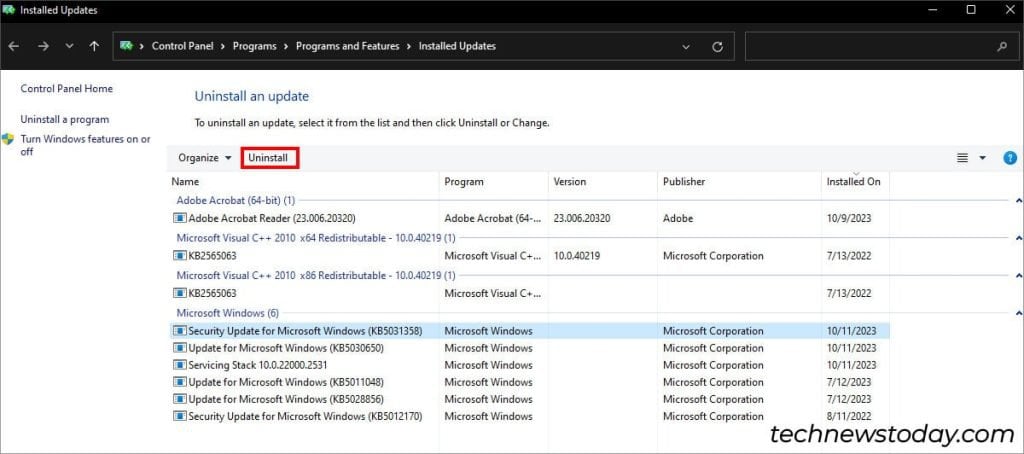Change your view icon
Viewport: 1024px width, 454px height.
(x=962, y=157)
